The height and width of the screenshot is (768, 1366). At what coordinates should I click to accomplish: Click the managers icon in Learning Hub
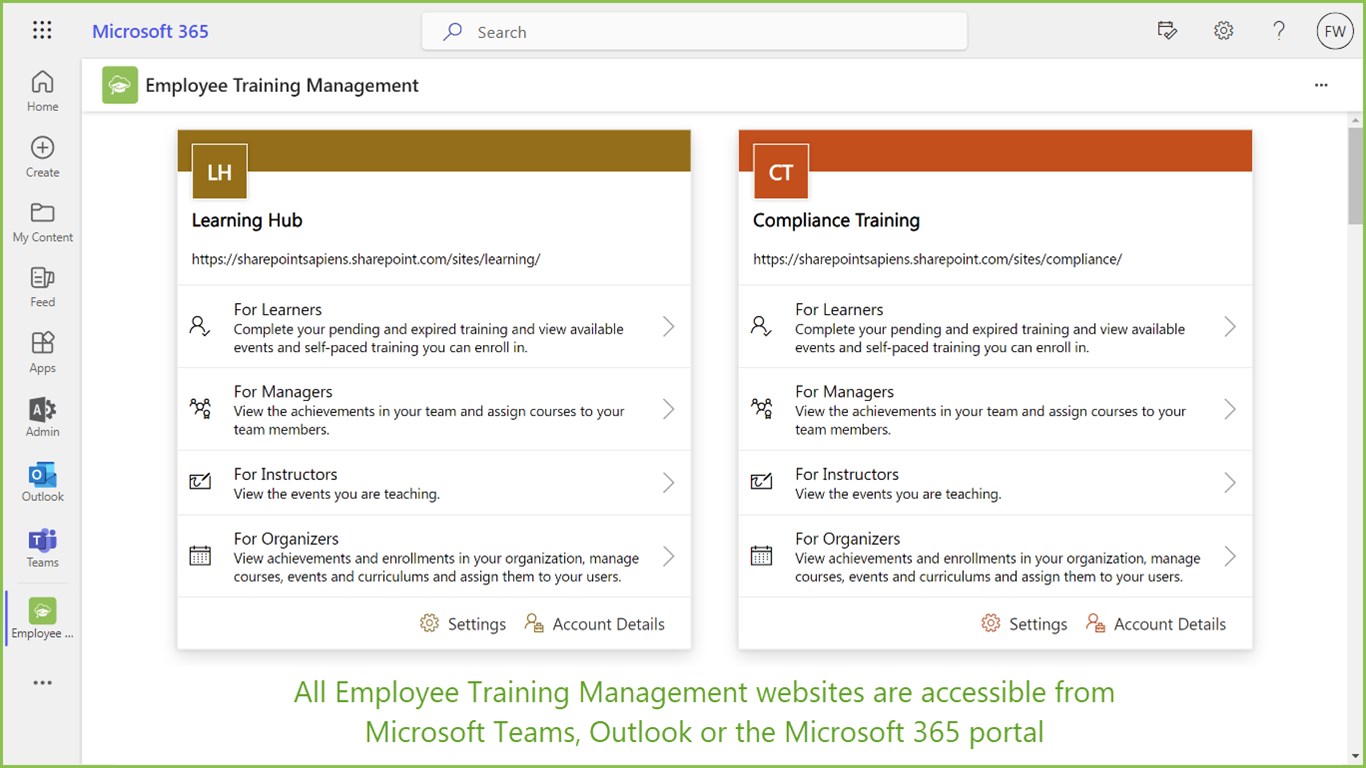[200, 408]
